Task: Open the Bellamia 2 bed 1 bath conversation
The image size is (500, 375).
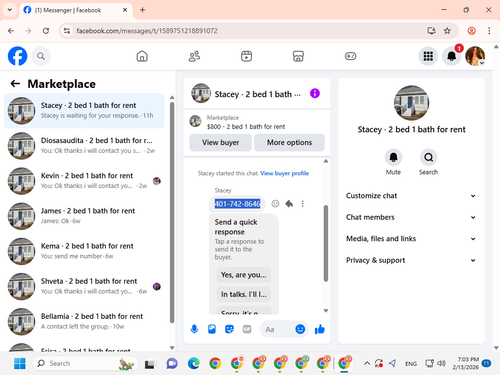Action: coord(84,322)
